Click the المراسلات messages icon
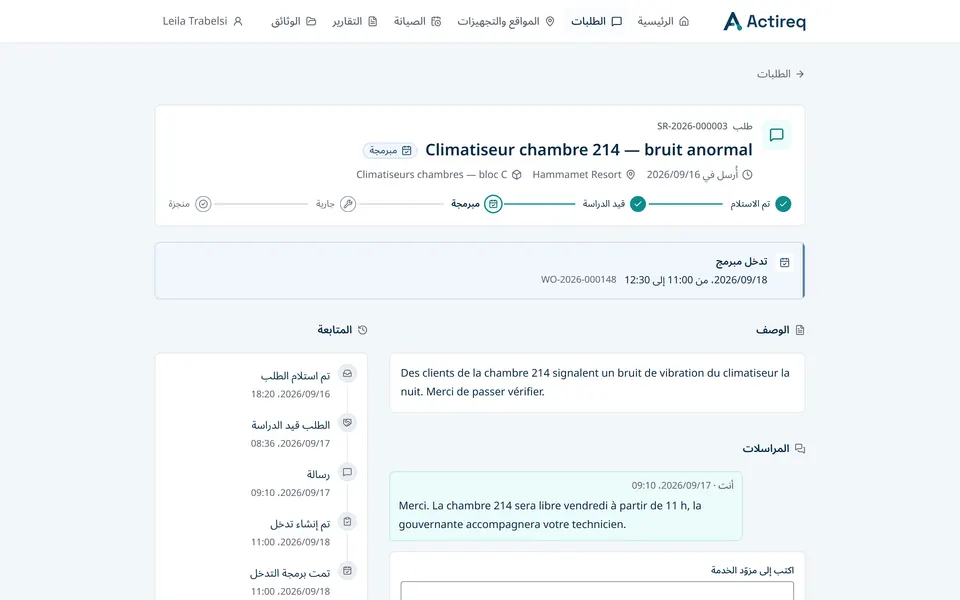Screen dimensions: 960x600 pos(800,449)
